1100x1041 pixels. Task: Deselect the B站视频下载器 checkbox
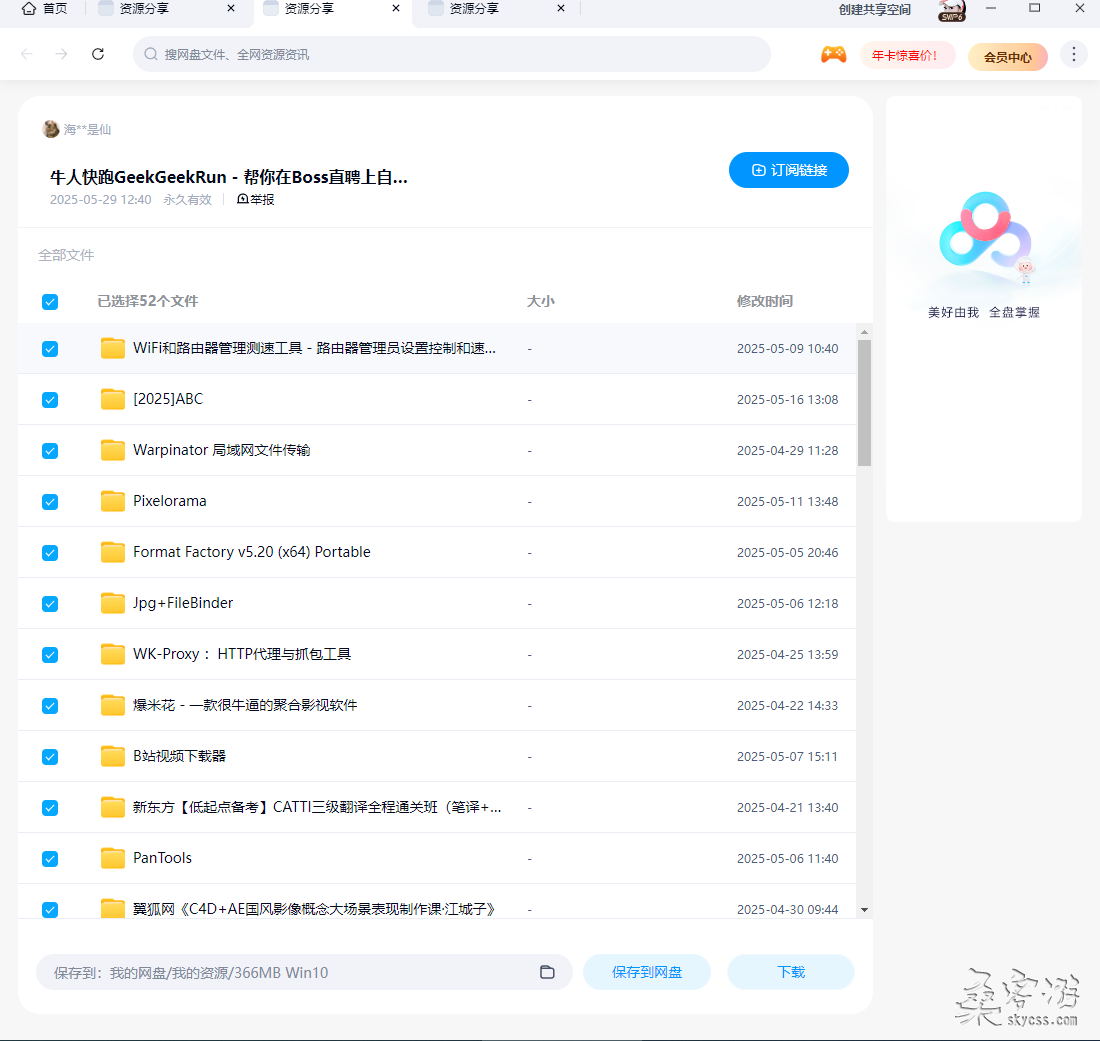50,757
